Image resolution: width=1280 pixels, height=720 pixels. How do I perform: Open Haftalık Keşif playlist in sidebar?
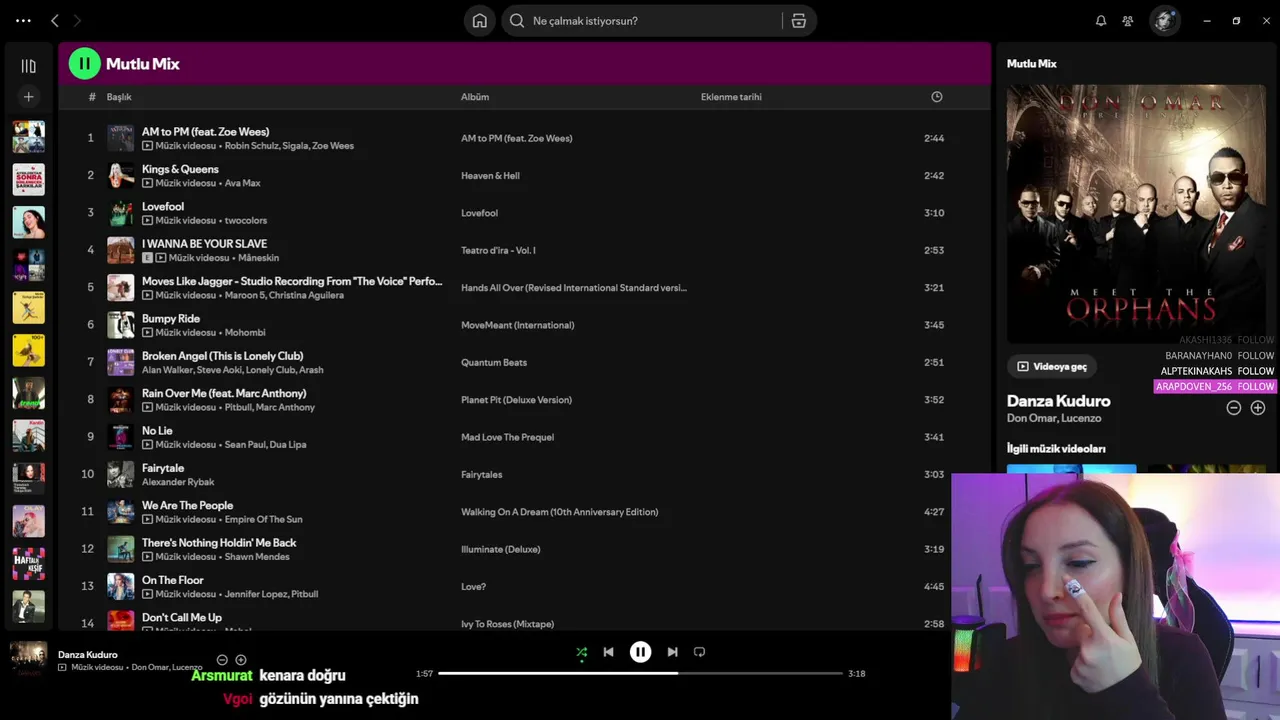(28, 564)
